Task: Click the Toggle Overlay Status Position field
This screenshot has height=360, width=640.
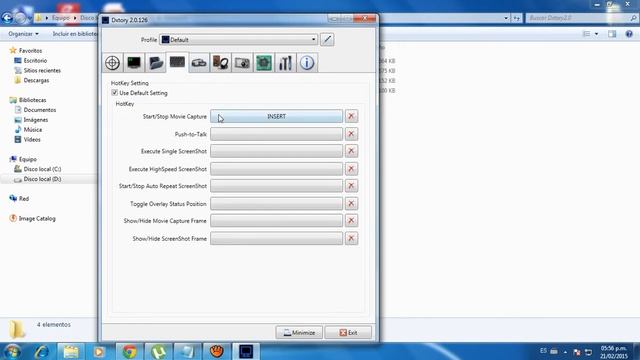Action: click(276, 203)
